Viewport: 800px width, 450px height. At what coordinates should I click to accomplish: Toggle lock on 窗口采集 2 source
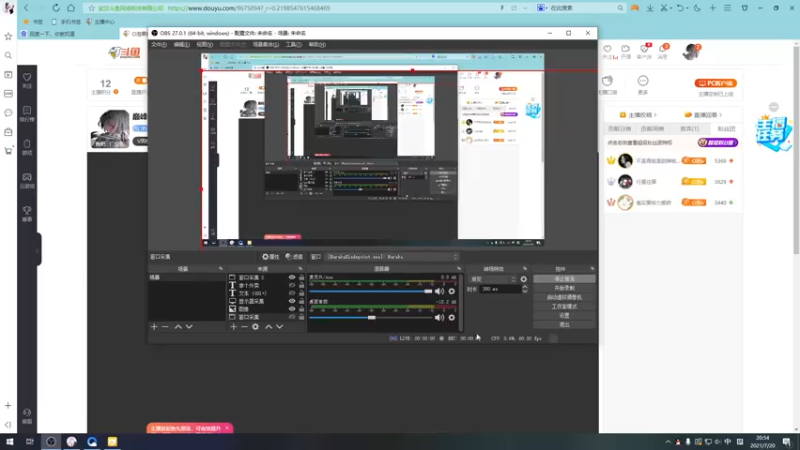pyautogui.click(x=302, y=278)
